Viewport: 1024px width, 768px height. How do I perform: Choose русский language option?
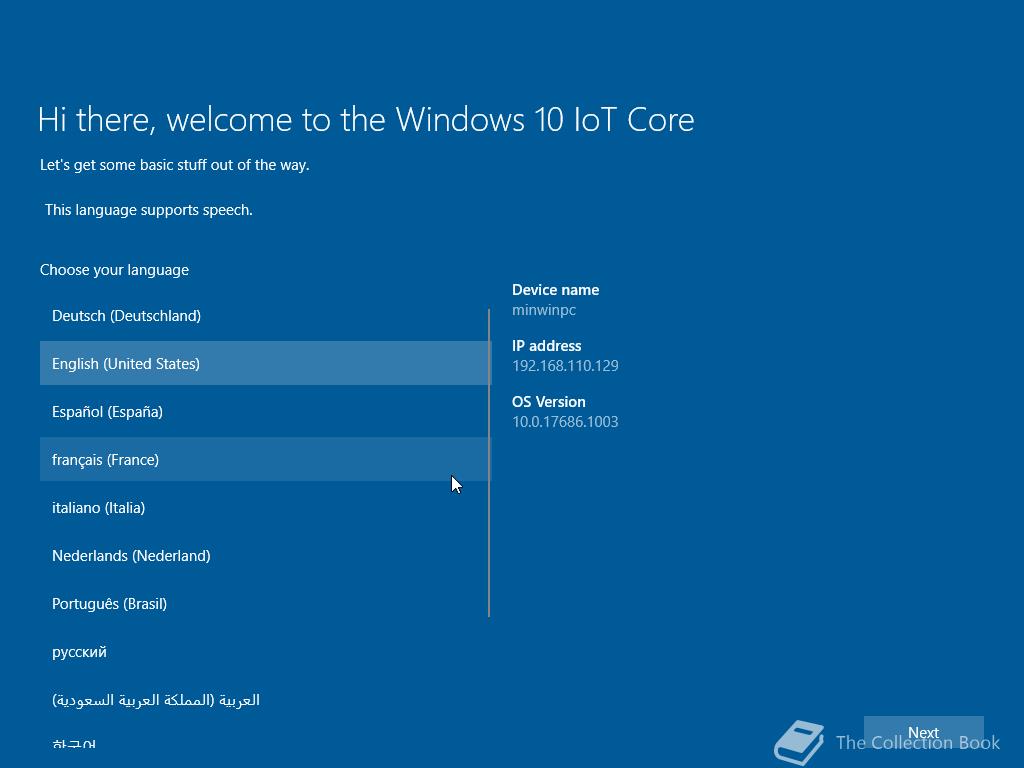coord(264,652)
